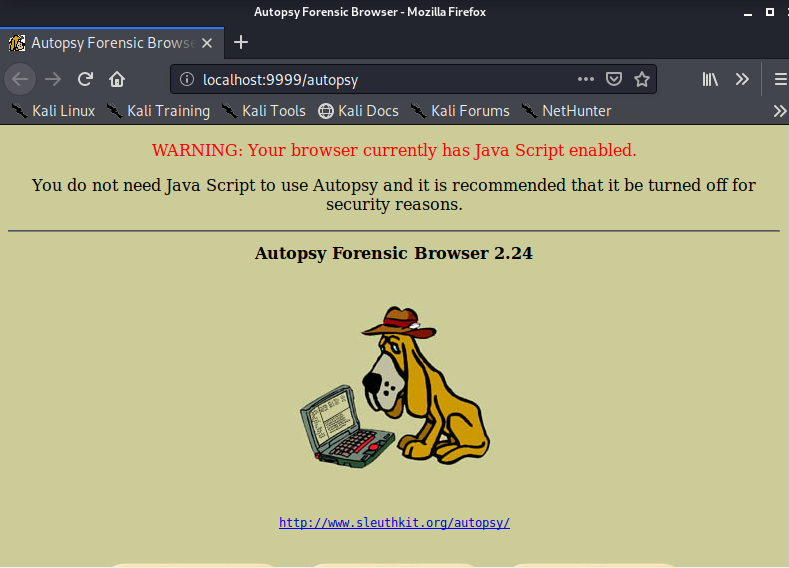Open Kali Linux bookmark

(x=53, y=111)
